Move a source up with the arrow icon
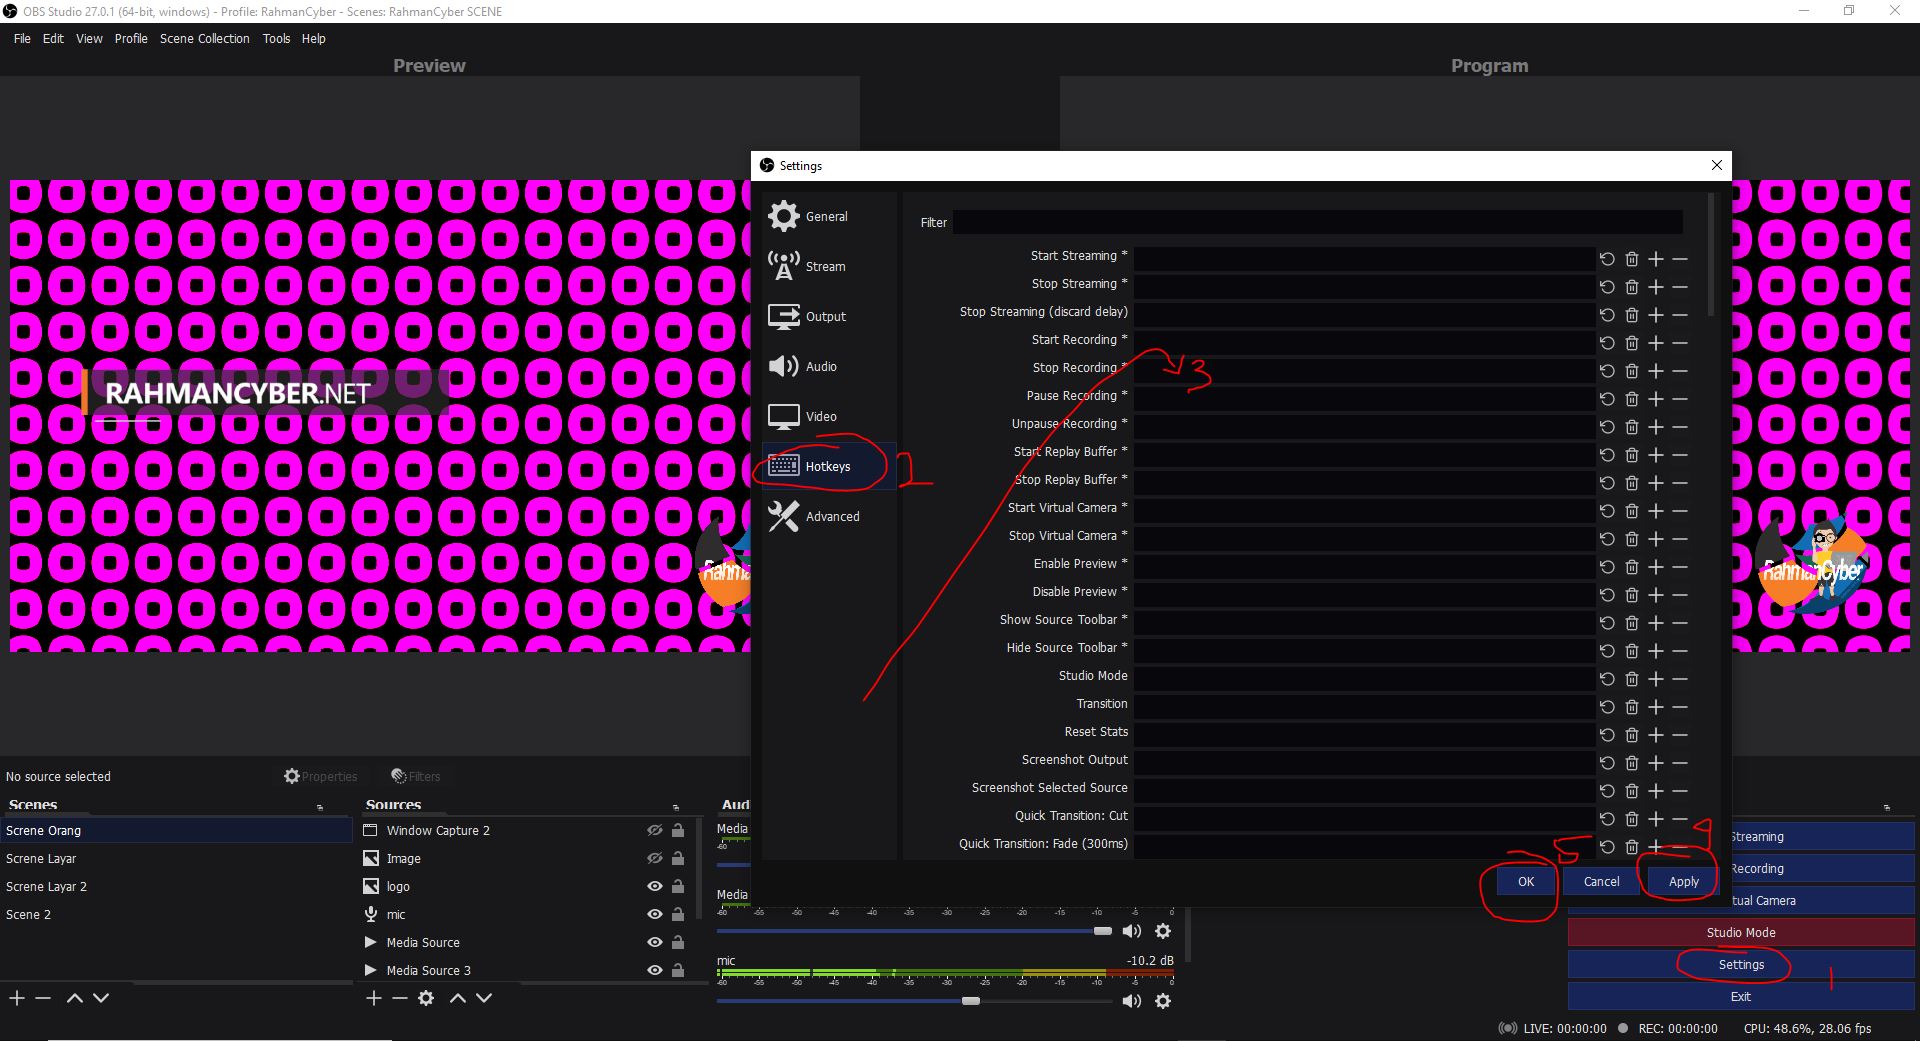 457,998
